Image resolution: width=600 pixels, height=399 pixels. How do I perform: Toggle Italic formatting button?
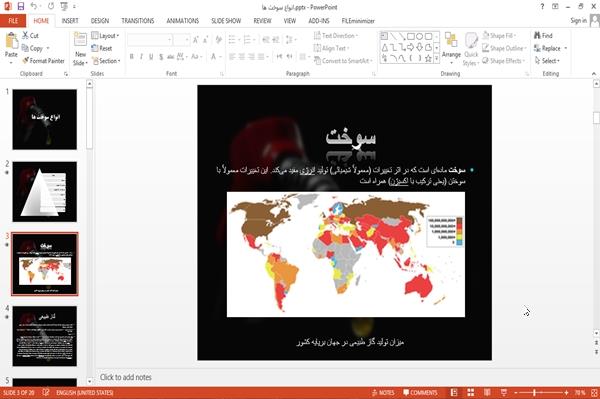141,57
